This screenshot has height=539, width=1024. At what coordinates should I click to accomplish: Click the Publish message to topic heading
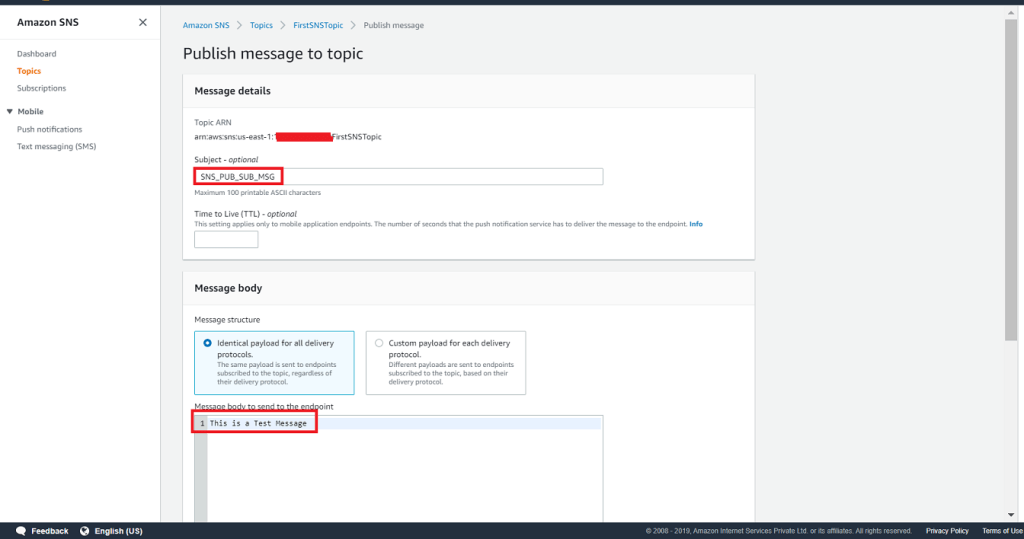tap(273, 54)
